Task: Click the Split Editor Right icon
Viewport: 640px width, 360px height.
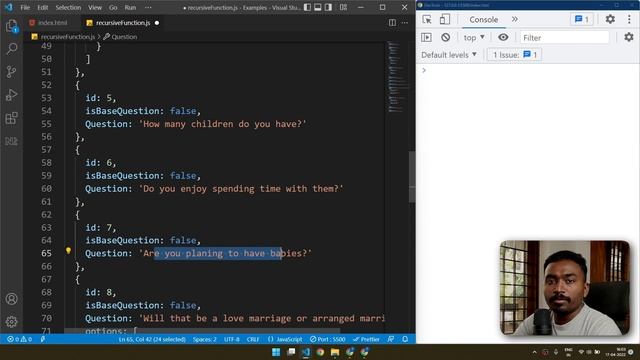Action: (392, 23)
